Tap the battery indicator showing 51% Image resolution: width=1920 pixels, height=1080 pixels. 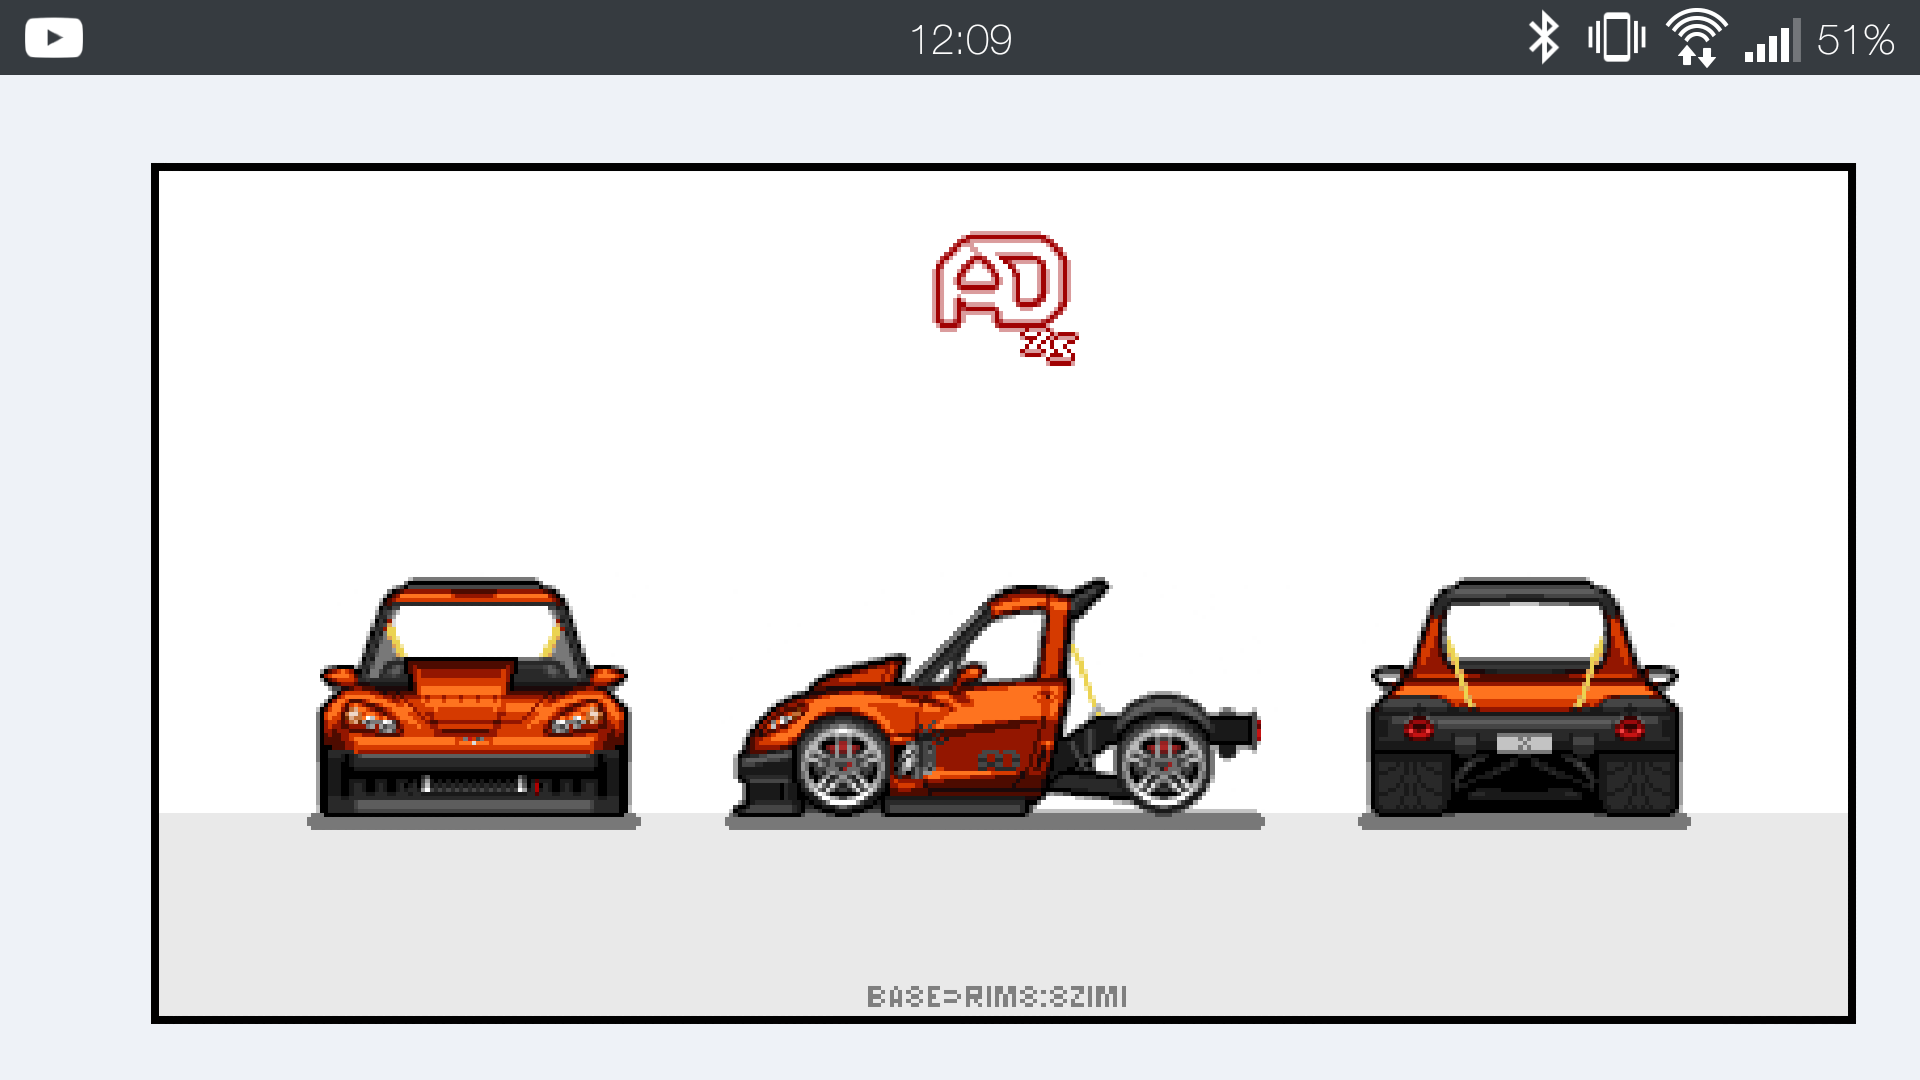(1855, 39)
